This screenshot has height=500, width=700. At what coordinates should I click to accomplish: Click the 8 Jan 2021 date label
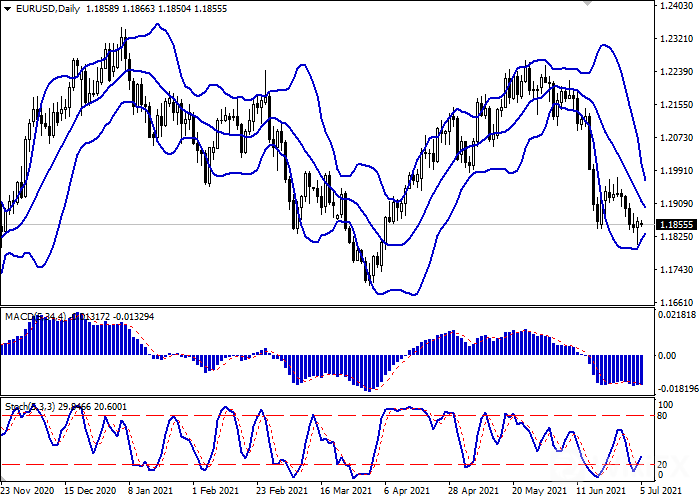(155, 492)
